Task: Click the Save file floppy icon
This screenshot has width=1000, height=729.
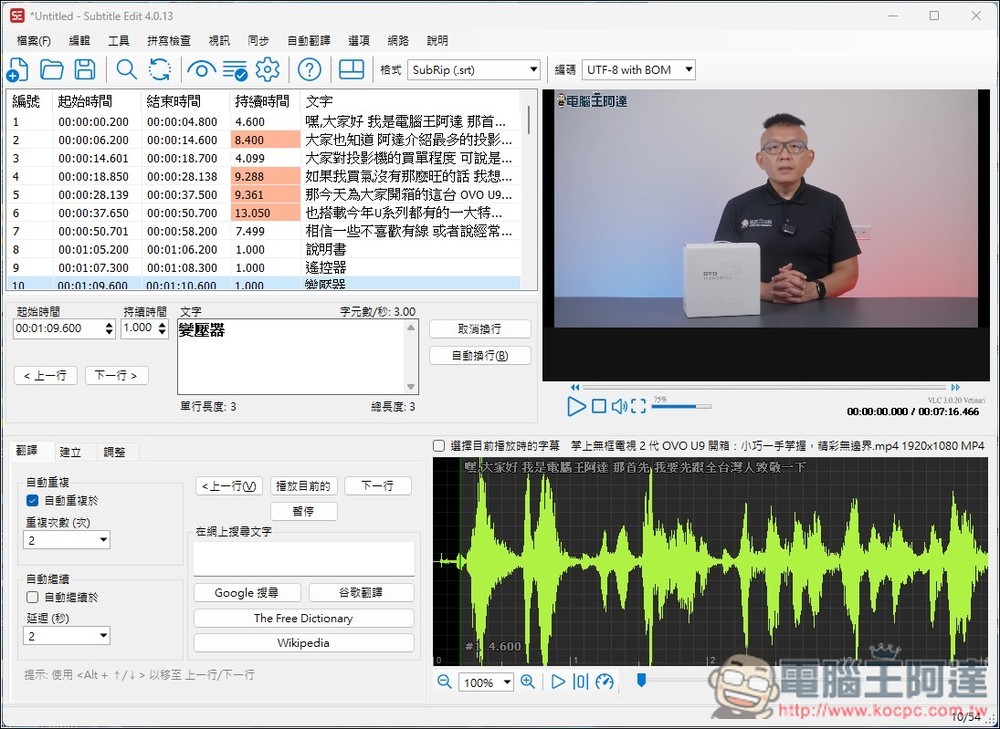Action: [x=85, y=69]
